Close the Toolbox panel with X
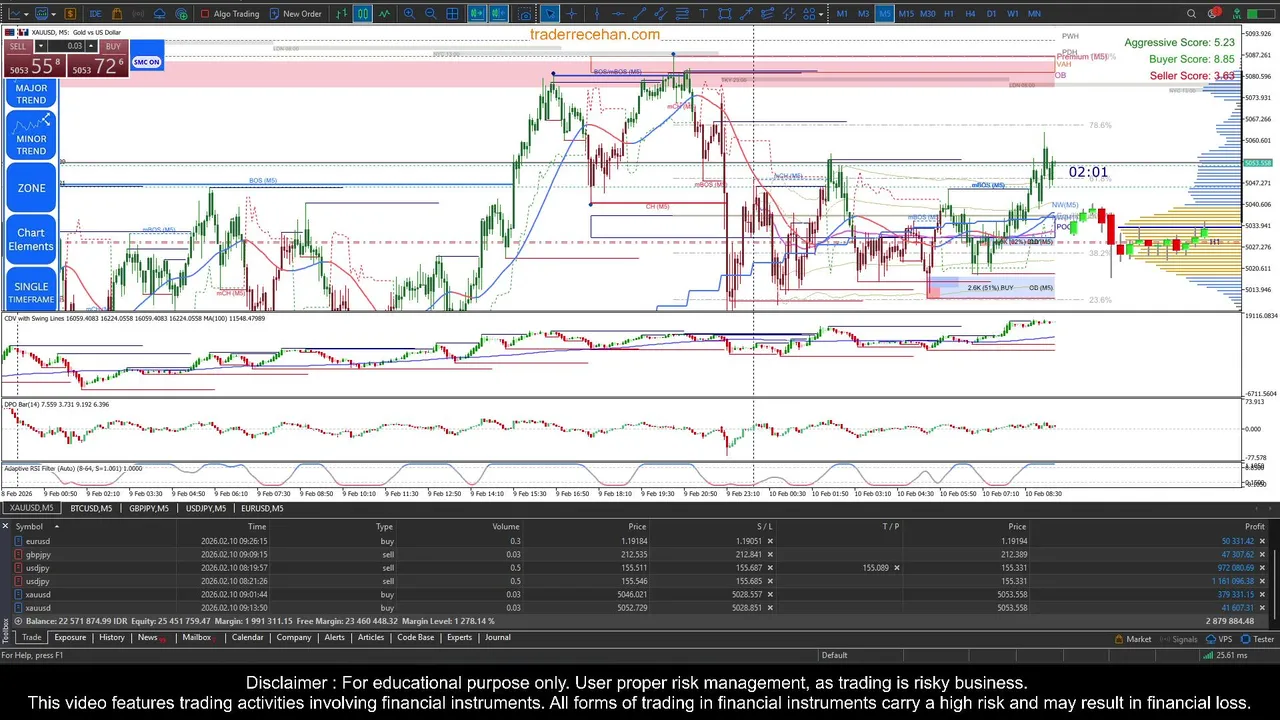Viewport: 1280px width, 720px height. (5, 526)
